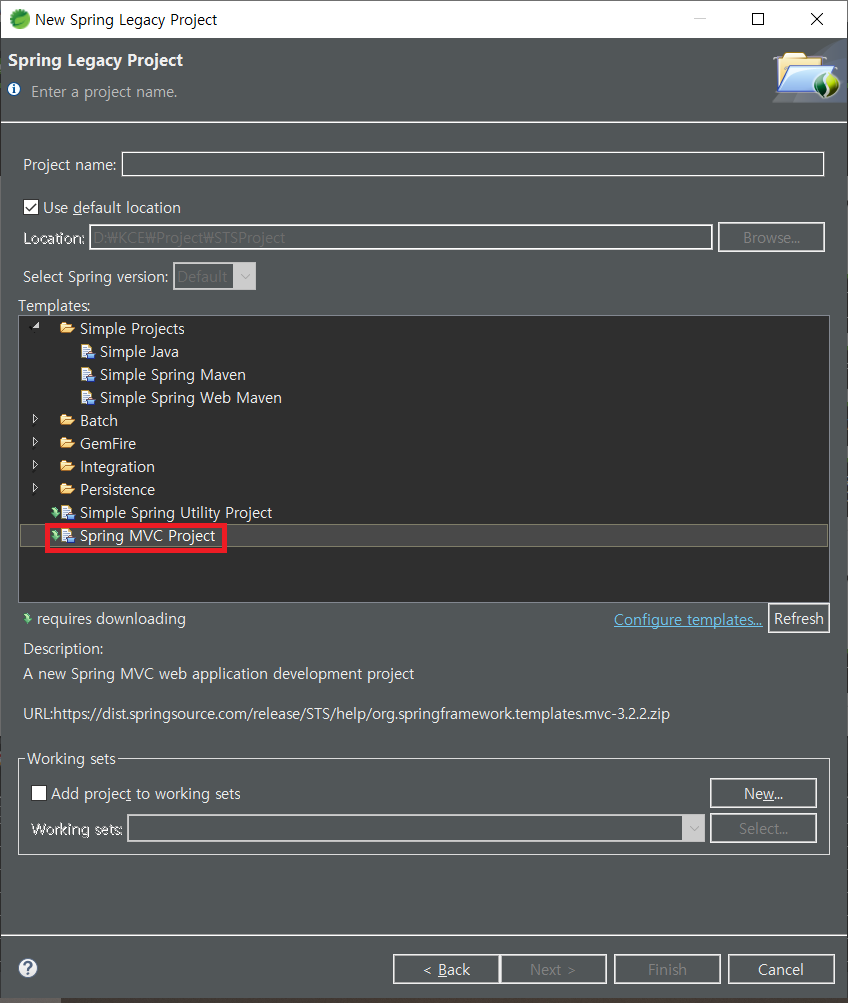Select the Simple Spring Maven template
848x1003 pixels.
(173, 375)
